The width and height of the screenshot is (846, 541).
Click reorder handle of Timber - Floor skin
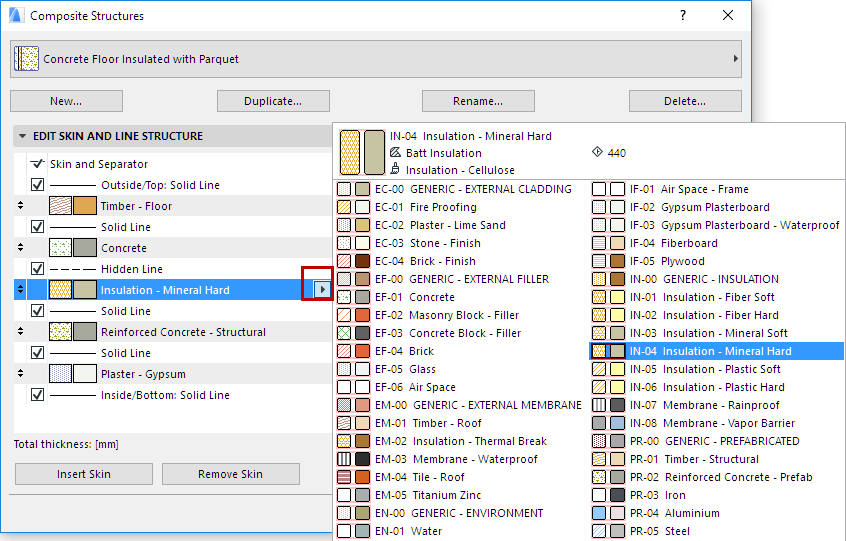click(x=21, y=206)
